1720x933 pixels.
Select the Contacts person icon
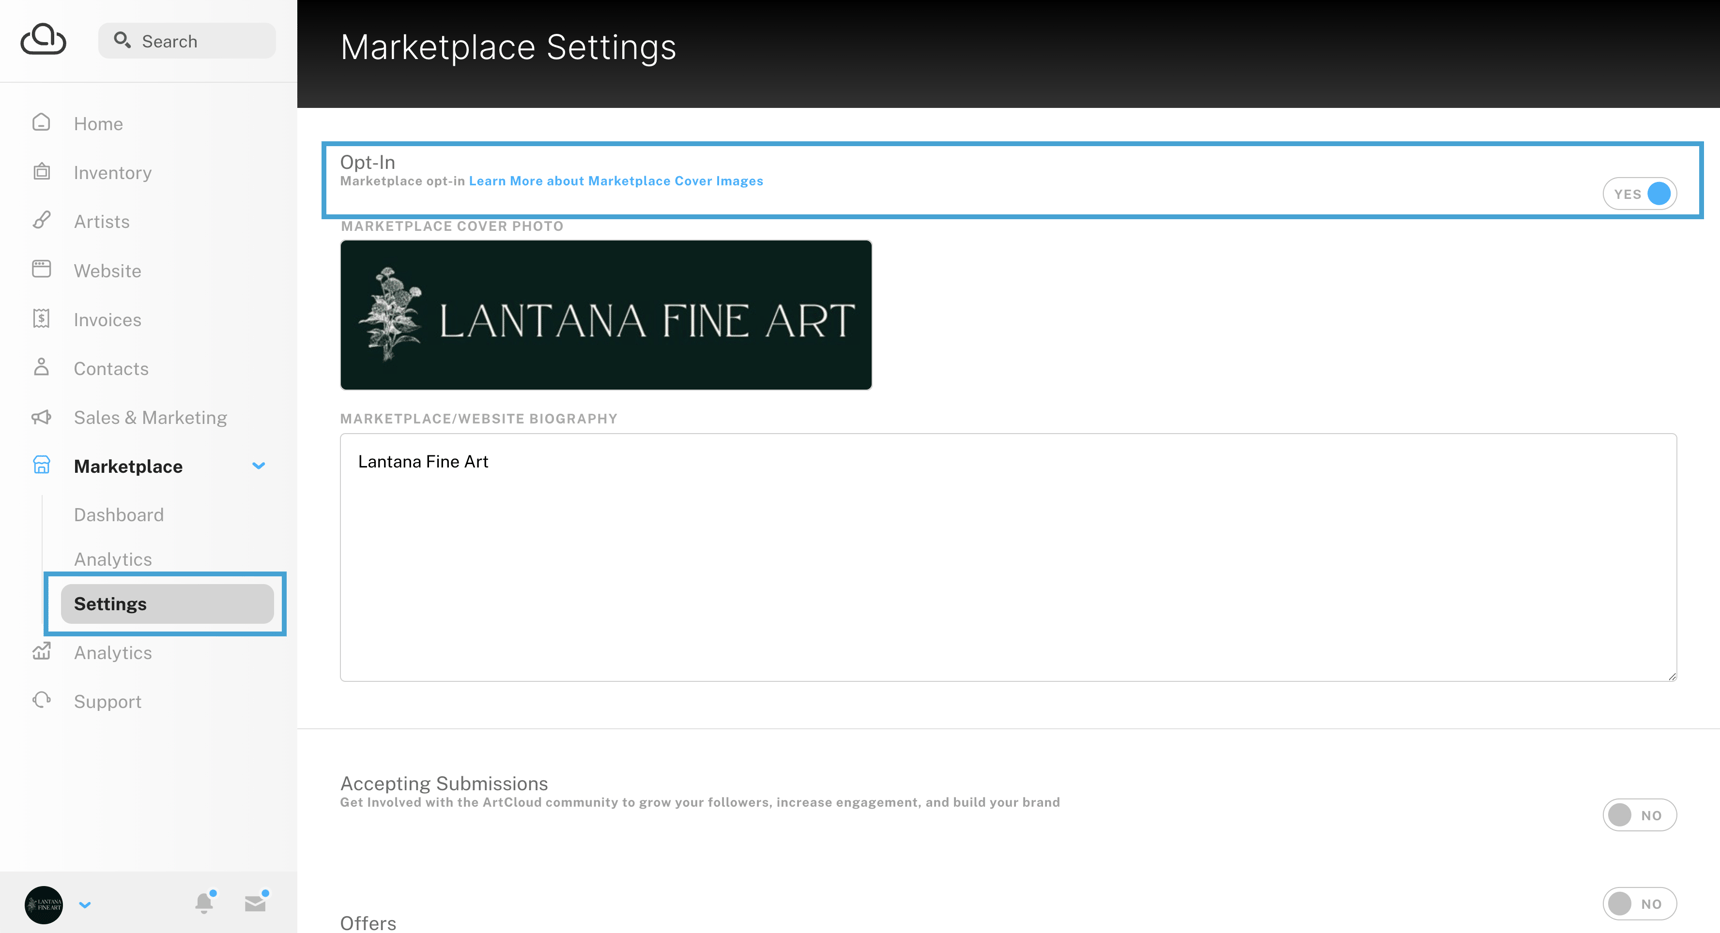coord(41,367)
